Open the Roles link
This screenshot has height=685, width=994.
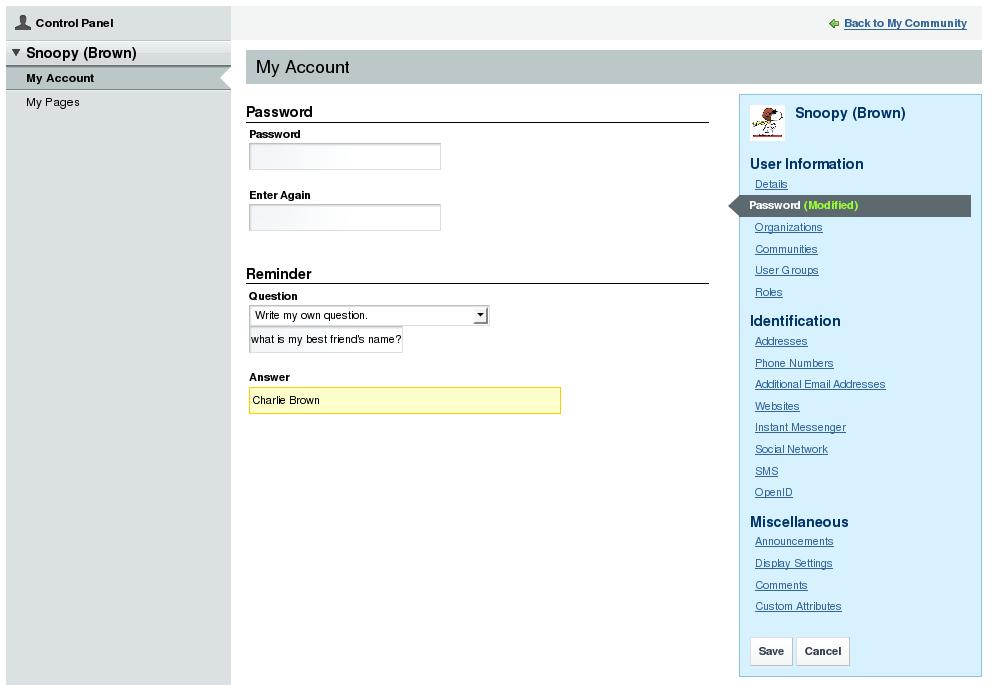pyautogui.click(x=768, y=292)
